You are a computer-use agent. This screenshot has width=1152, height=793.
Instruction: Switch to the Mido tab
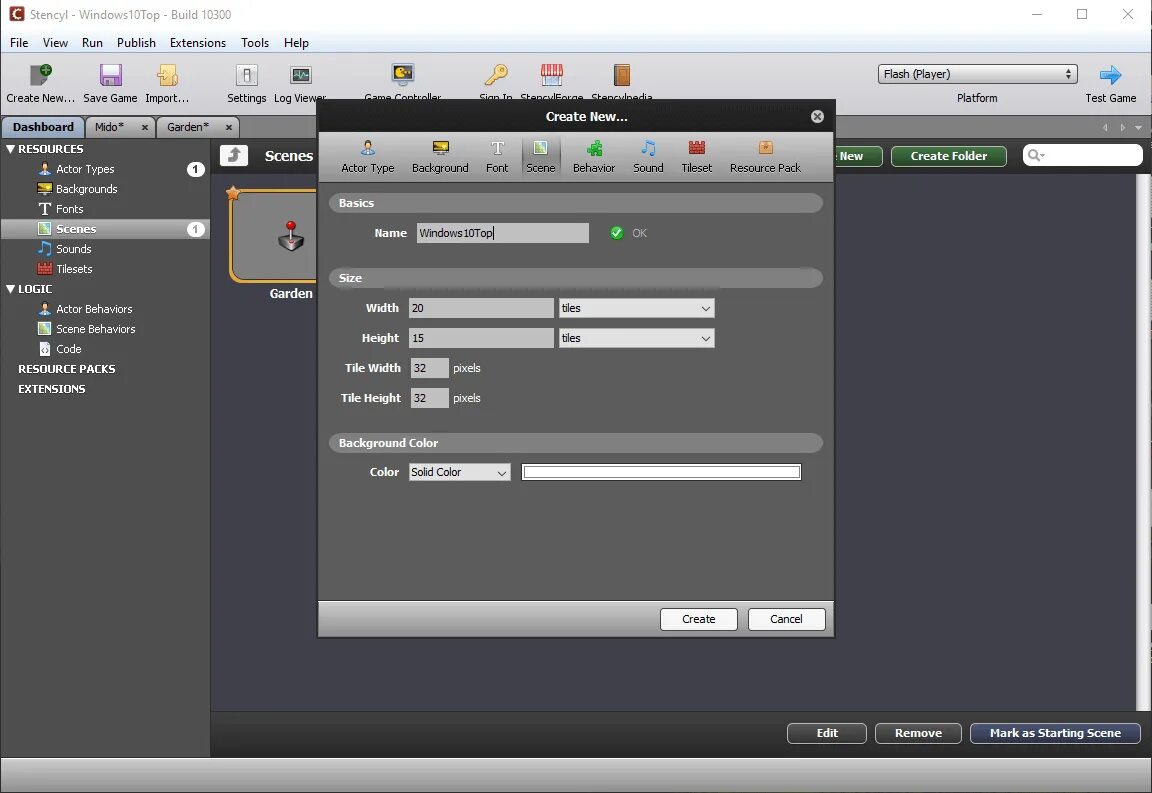click(109, 127)
